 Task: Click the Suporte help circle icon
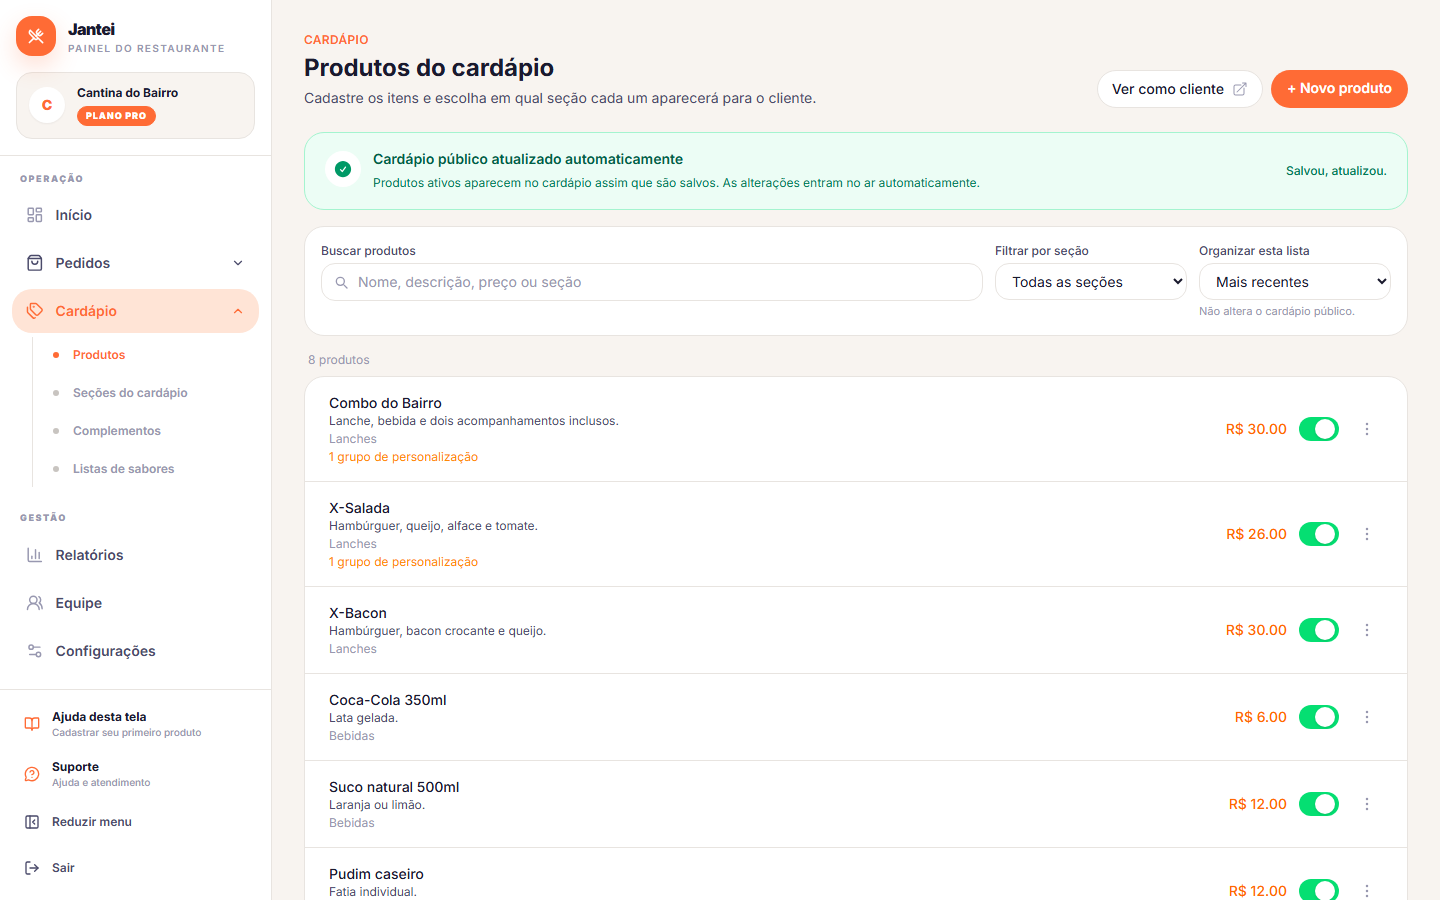pyautogui.click(x=32, y=774)
